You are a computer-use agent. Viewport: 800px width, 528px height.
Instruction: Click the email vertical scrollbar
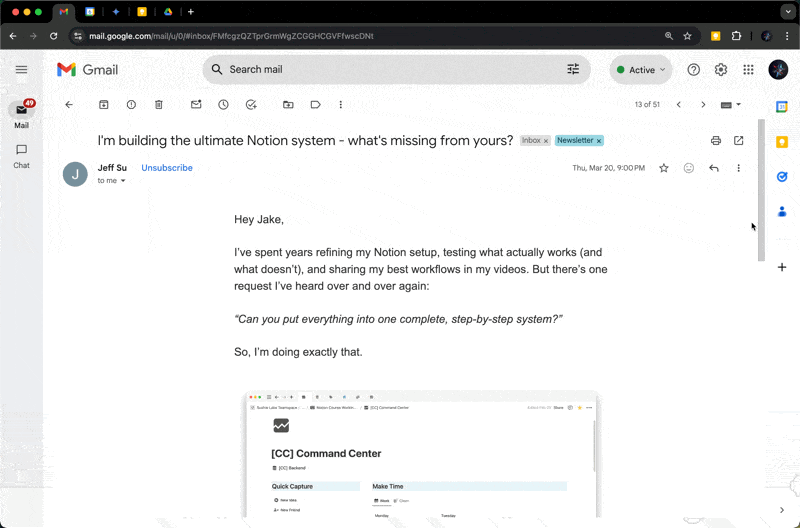pyautogui.click(x=761, y=190)
